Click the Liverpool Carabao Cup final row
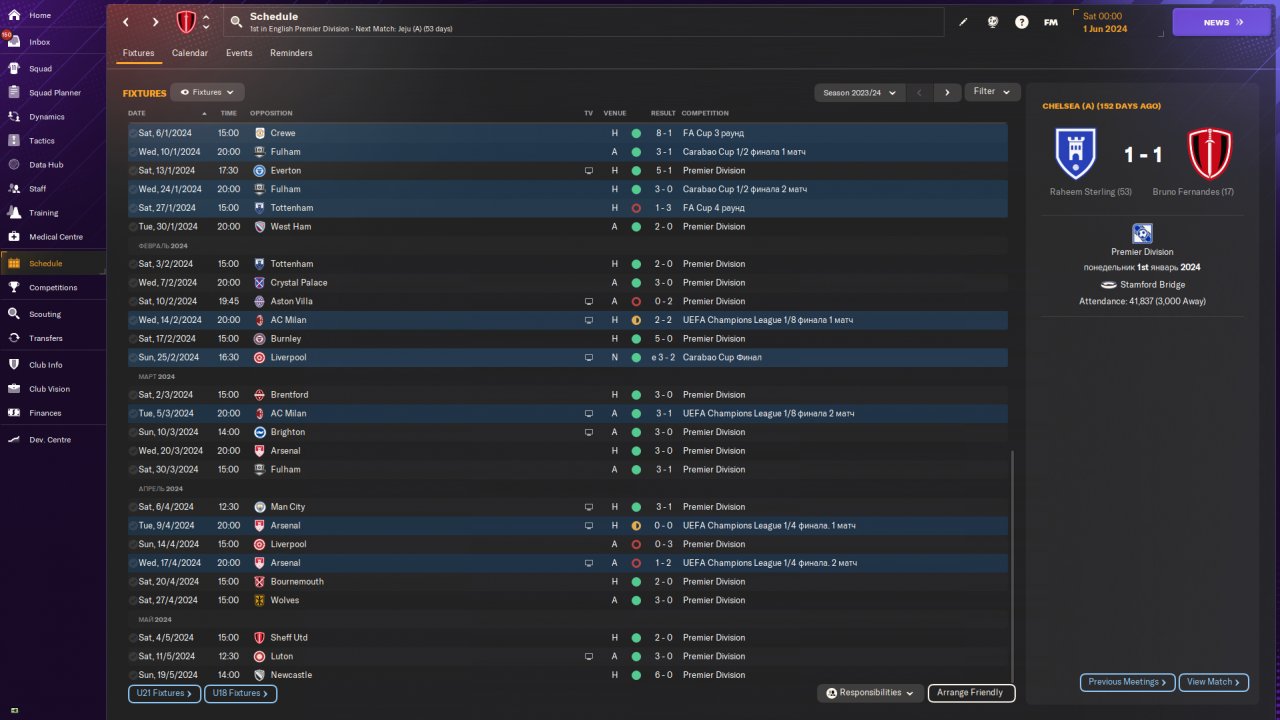Image resolution: width=1280 pixels, height=720 pixels. click(x=568, y=357)
